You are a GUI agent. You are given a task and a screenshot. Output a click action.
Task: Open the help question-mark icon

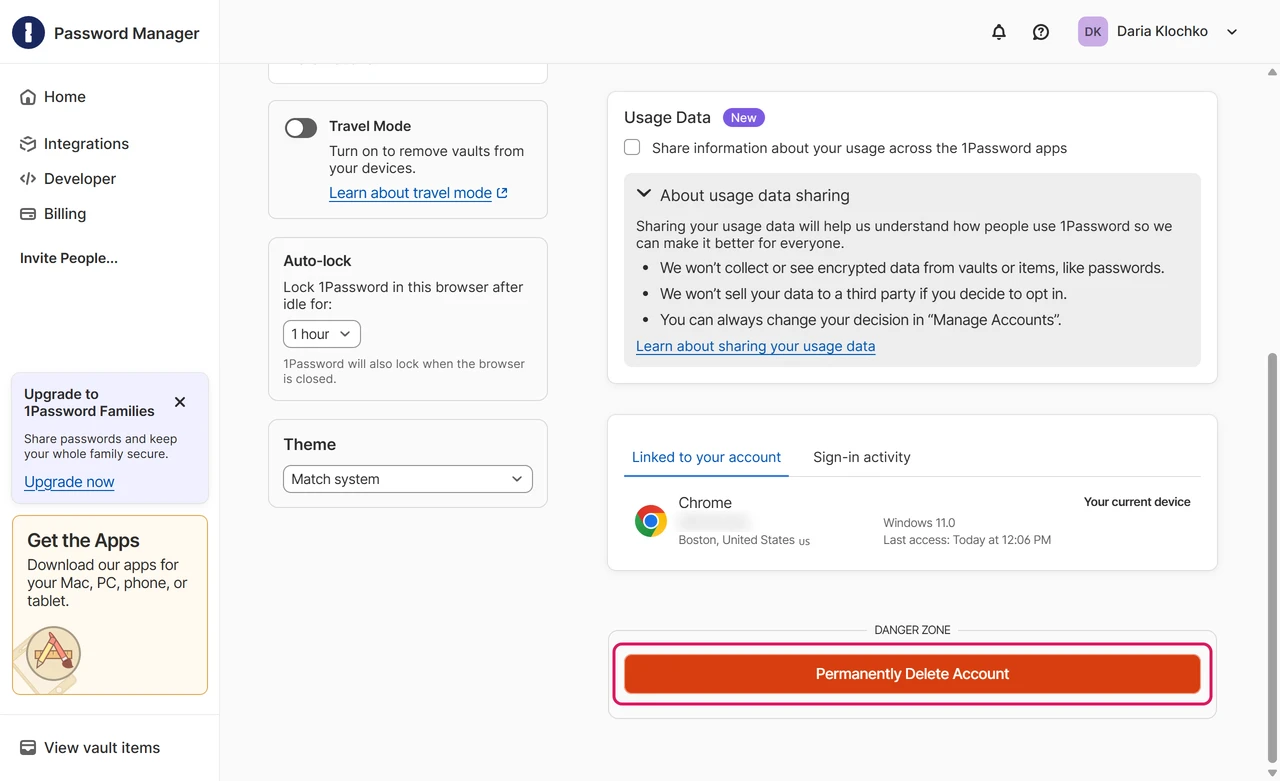(x=1041, y=32)
